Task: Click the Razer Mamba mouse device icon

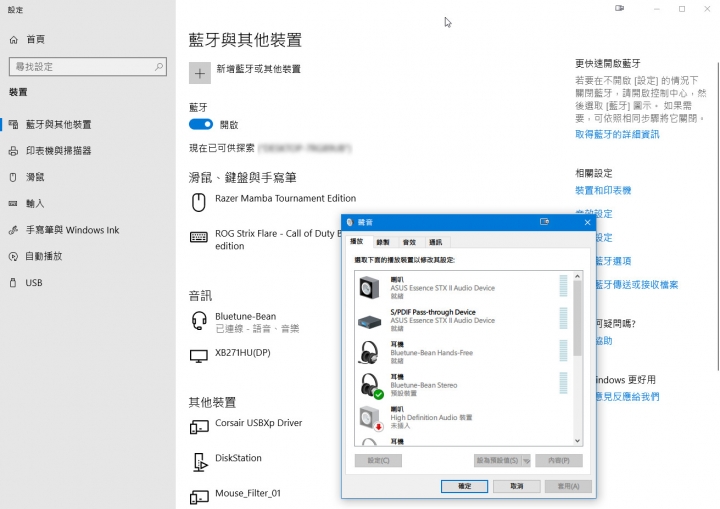Action: [199, 203]
